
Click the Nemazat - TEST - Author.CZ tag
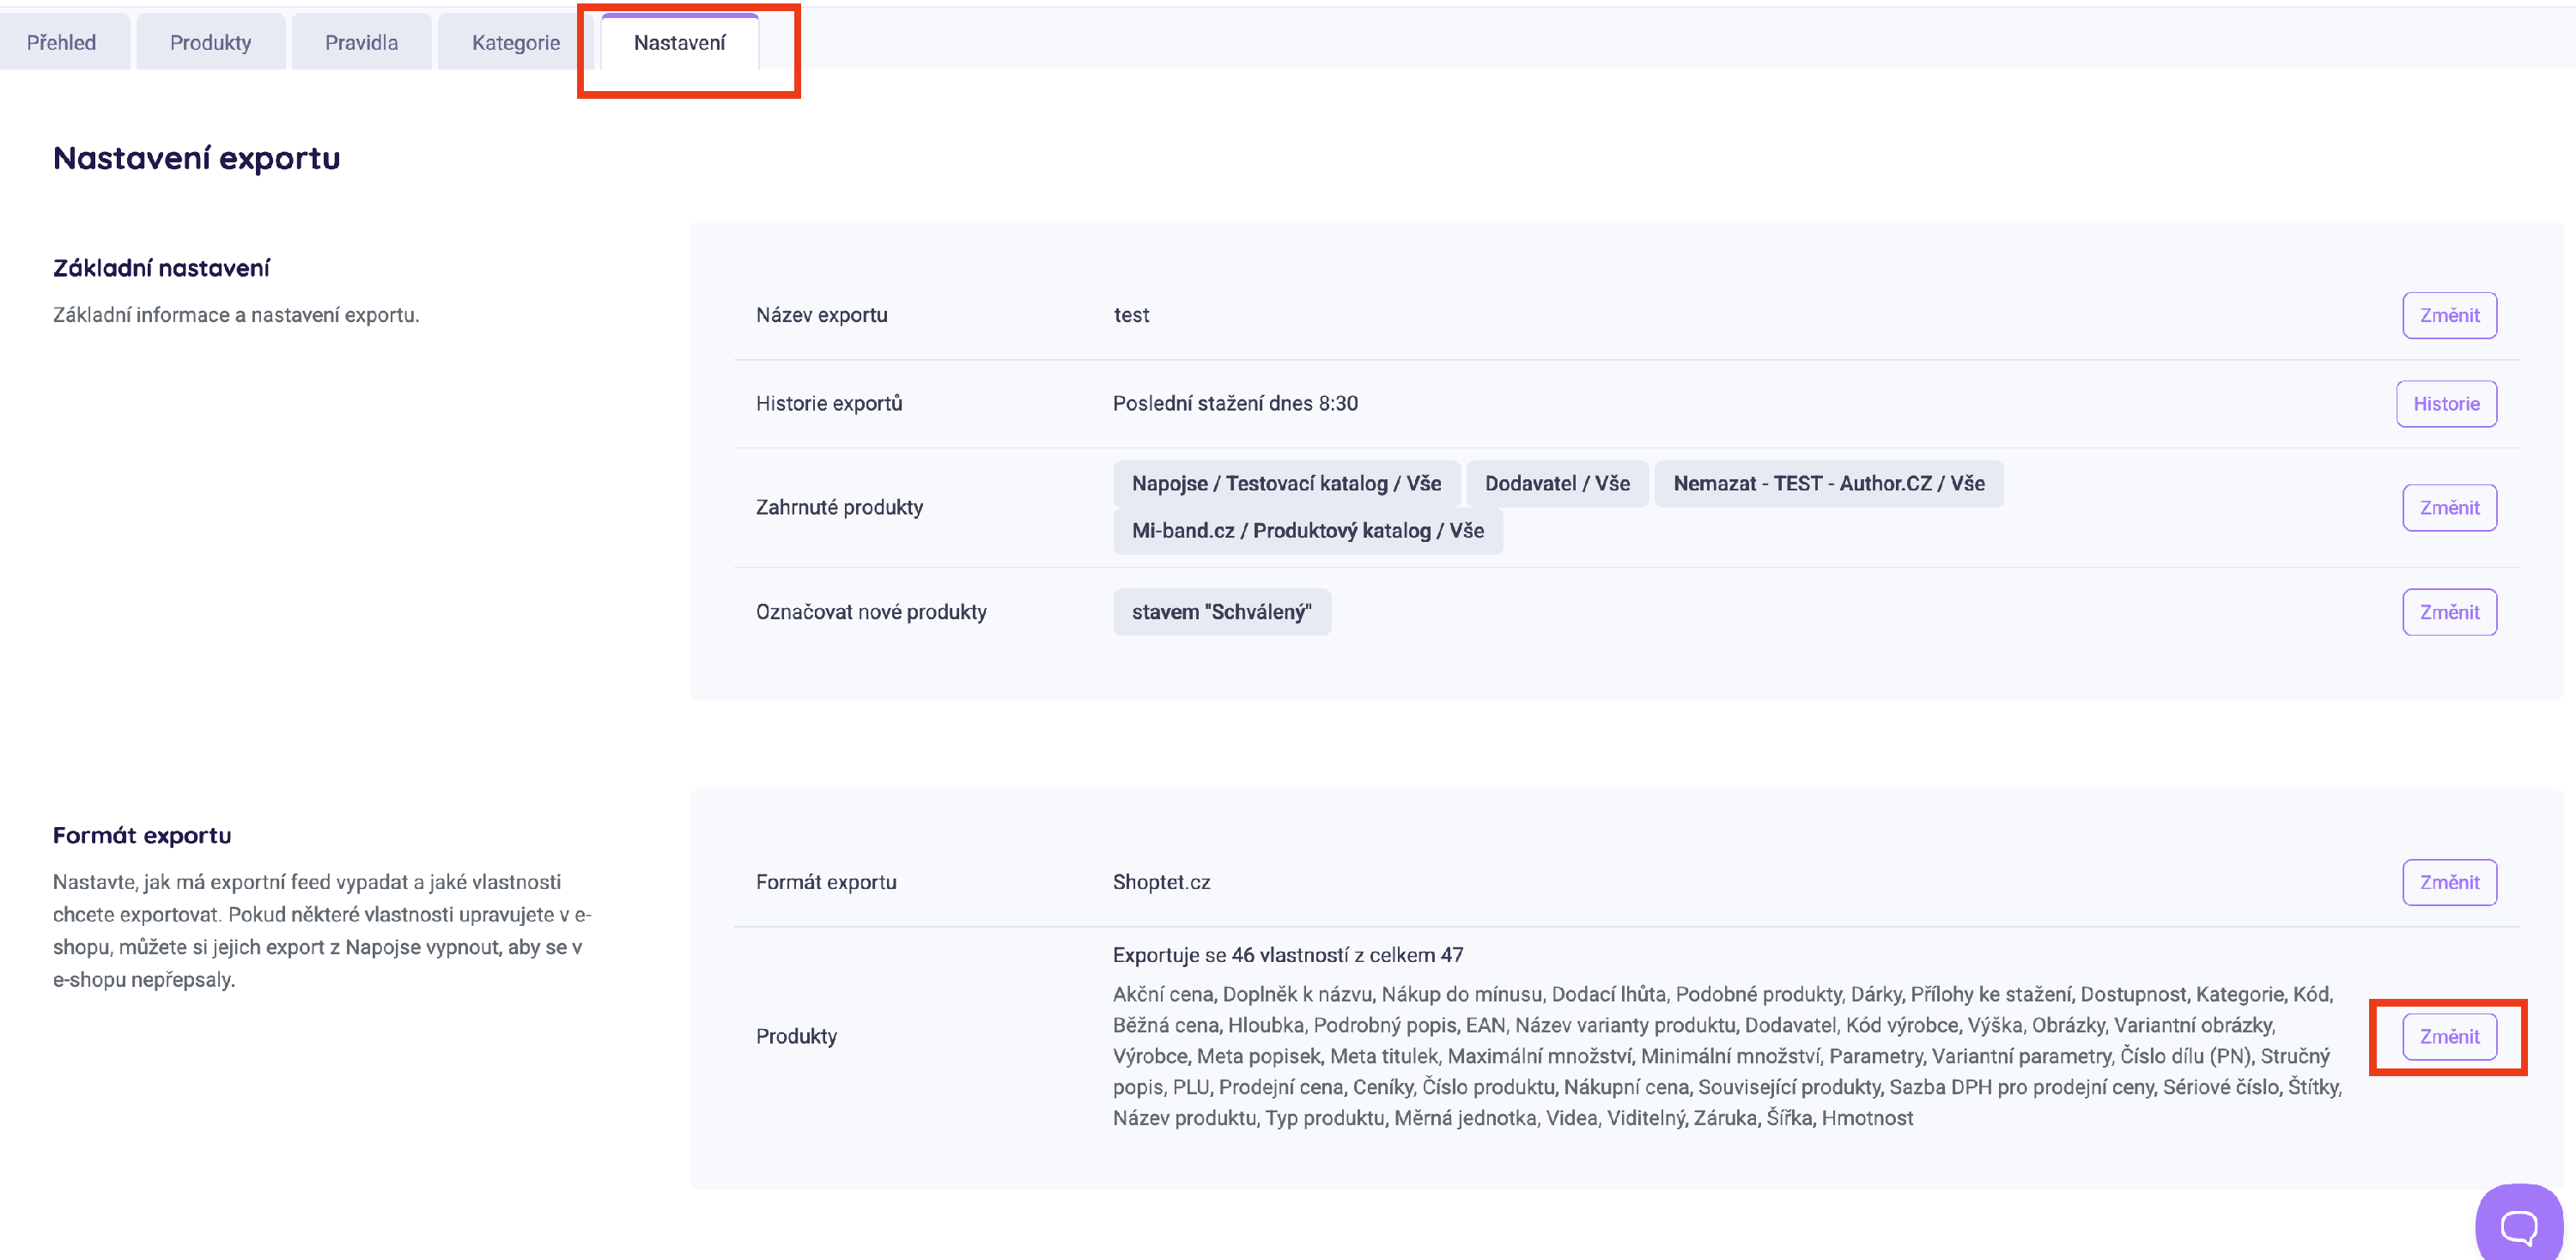pyautogui.click(x=1827, y=484)
